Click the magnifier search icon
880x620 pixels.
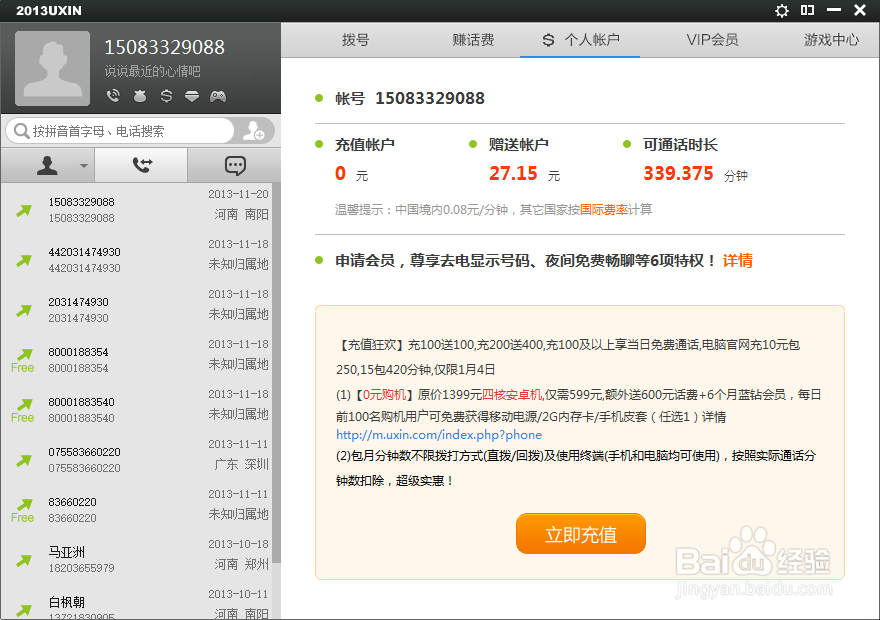click(21, 131)
